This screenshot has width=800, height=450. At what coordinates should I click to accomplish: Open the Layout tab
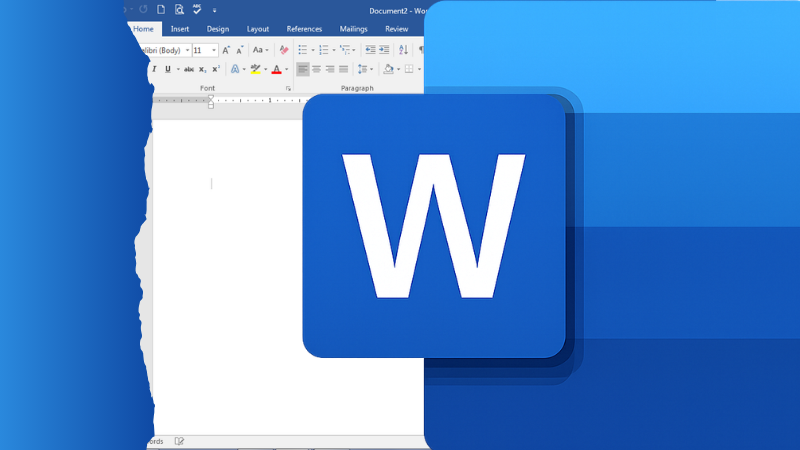[x=258, y=29]
